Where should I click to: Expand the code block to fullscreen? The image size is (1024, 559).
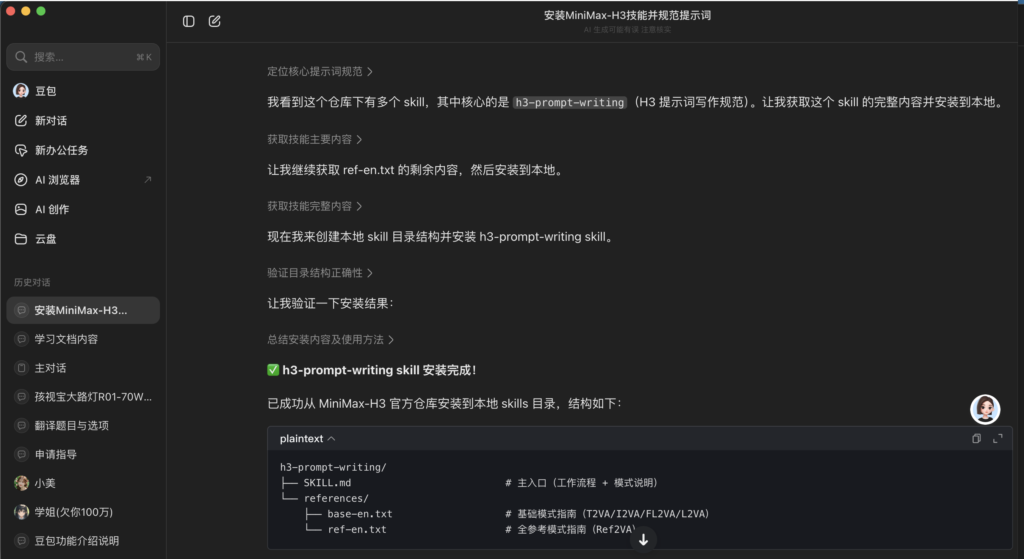[998, 439]
